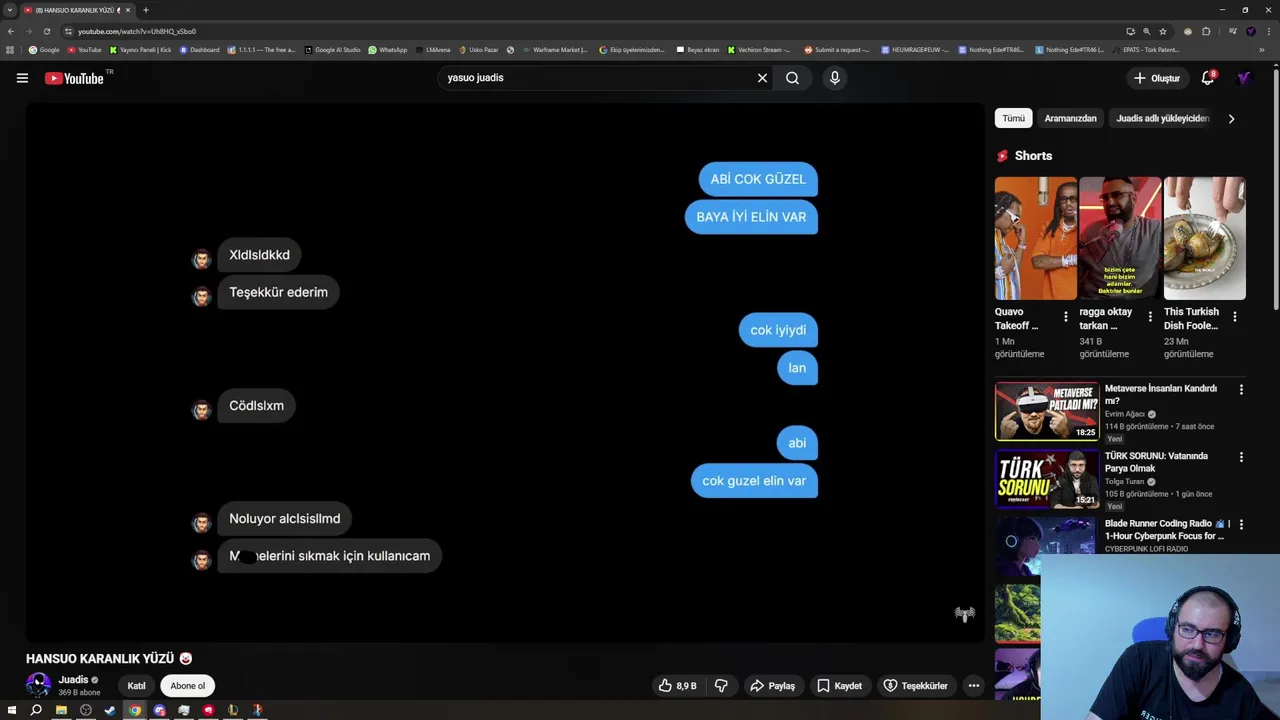
Task: Dislike the video with thumbs down
Action: click(x=721, y=686)
